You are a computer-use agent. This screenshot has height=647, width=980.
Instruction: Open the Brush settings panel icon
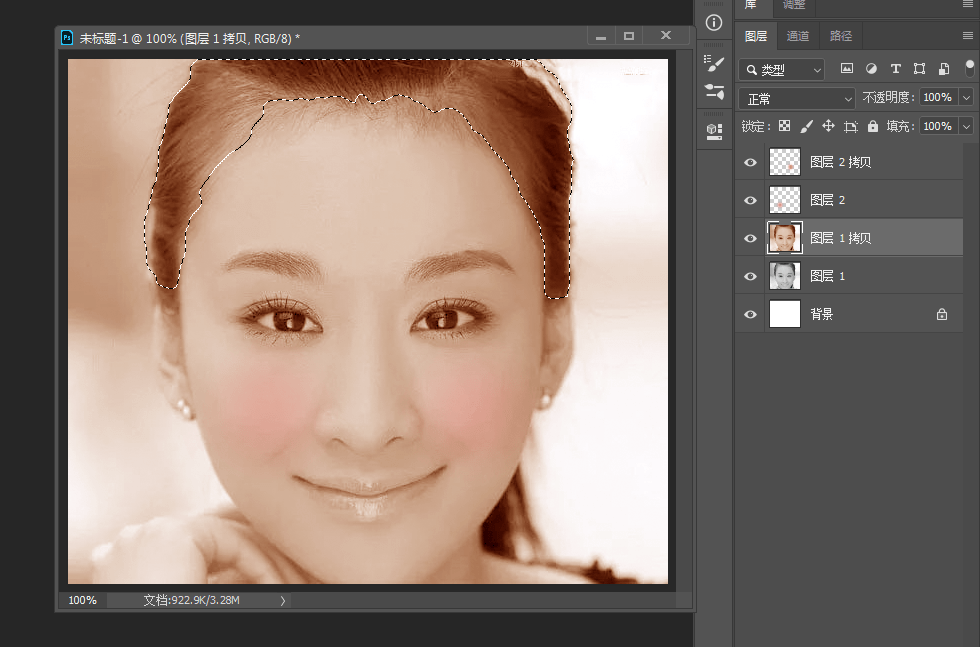pos(714,63)
